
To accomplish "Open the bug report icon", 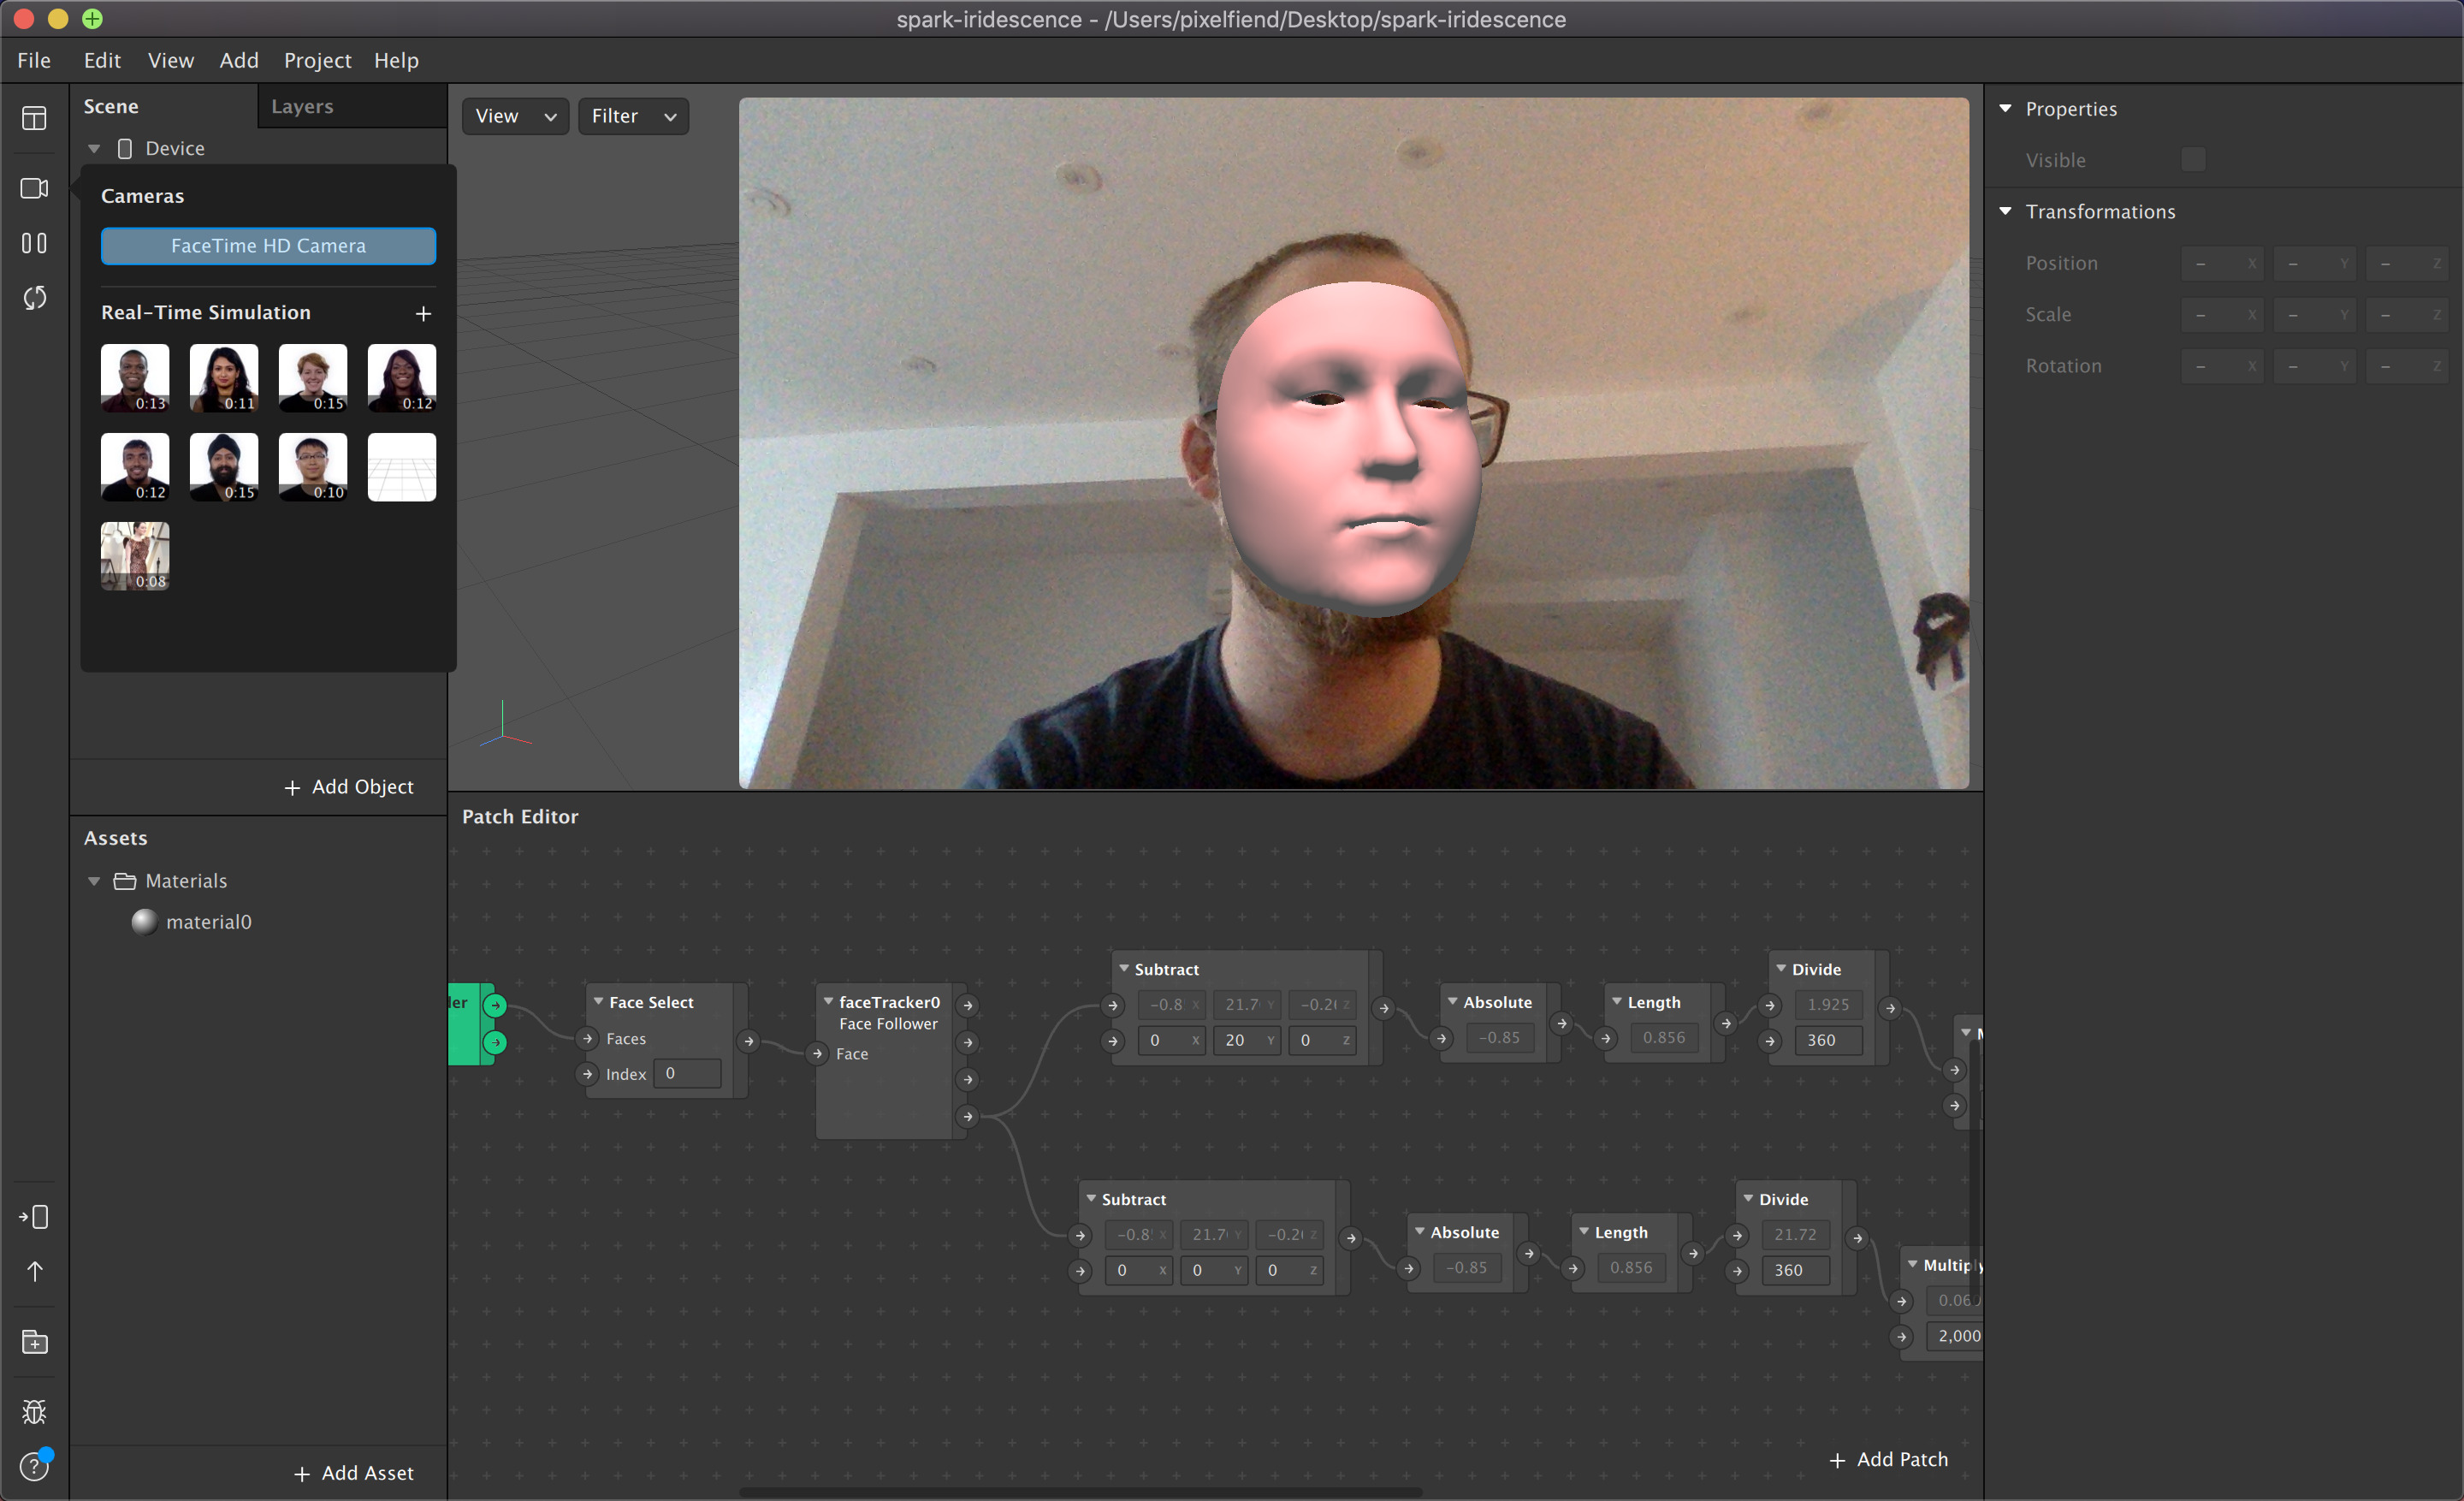I will click(34, 1411).
